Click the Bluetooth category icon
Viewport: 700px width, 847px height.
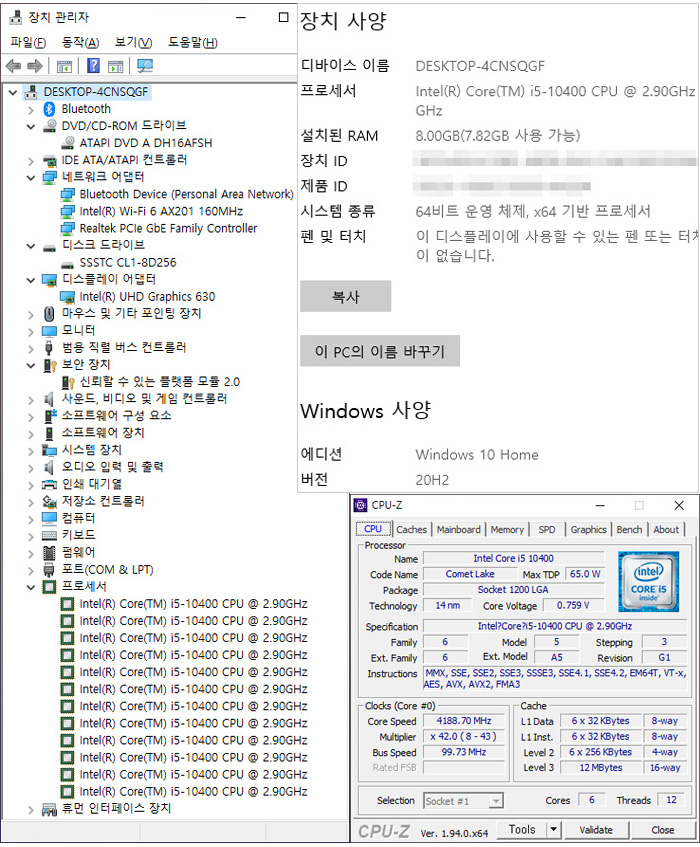point(49,109)
